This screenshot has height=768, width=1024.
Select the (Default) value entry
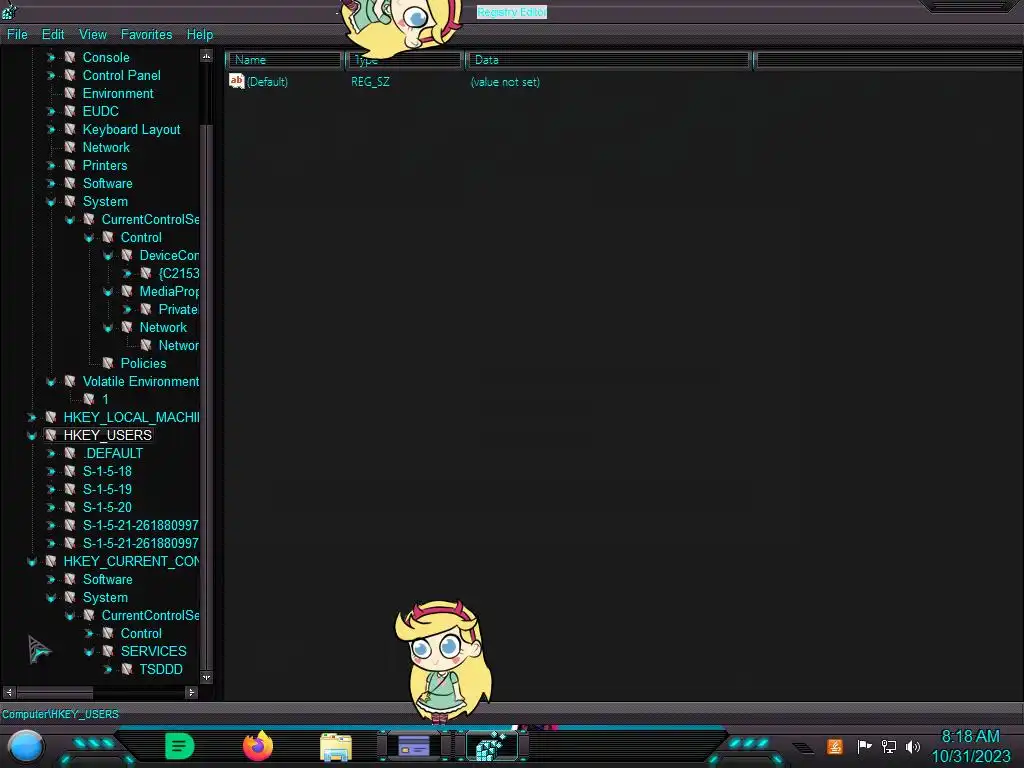coord(267,82)
